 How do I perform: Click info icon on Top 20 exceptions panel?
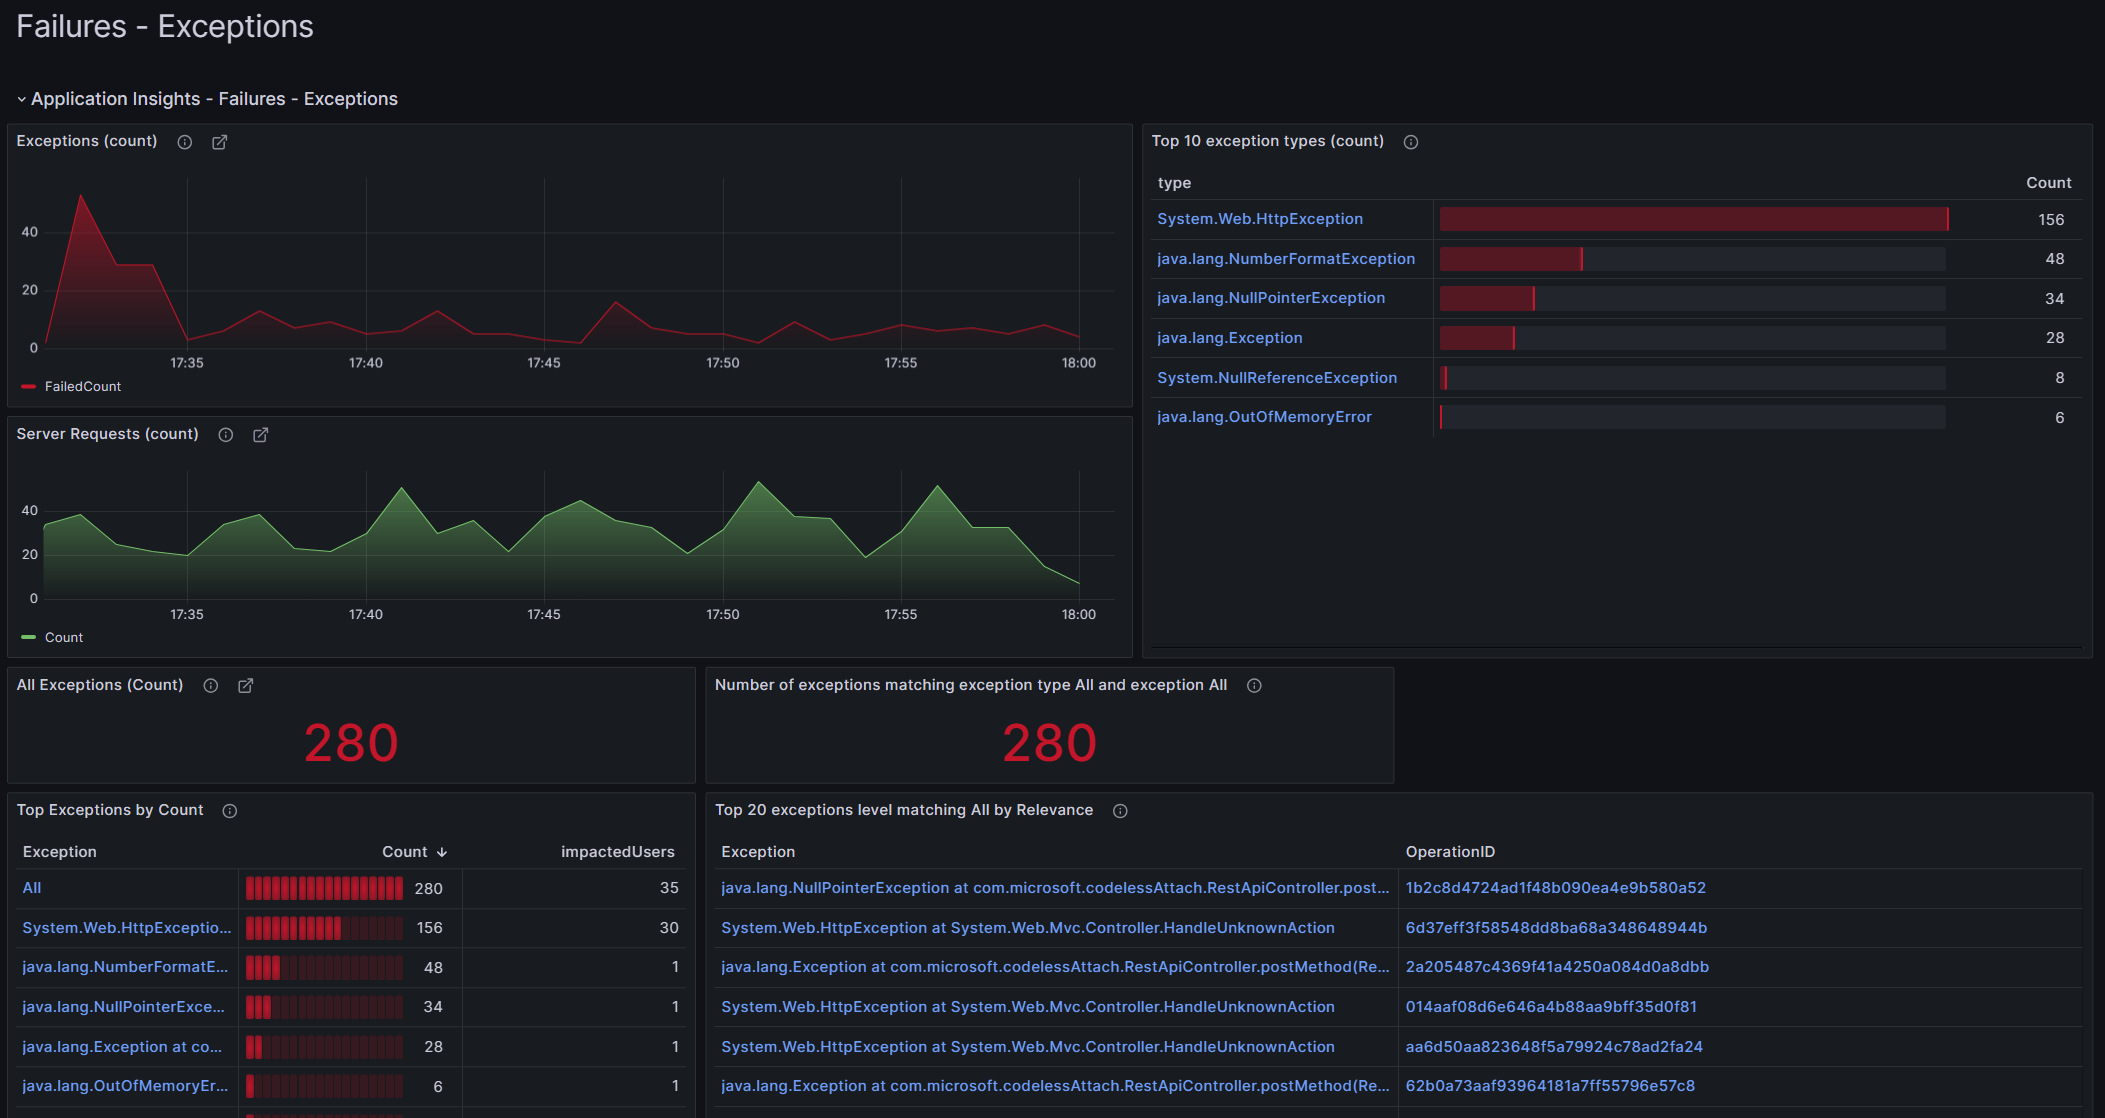pyautogui.click(x=1120, y=811)
